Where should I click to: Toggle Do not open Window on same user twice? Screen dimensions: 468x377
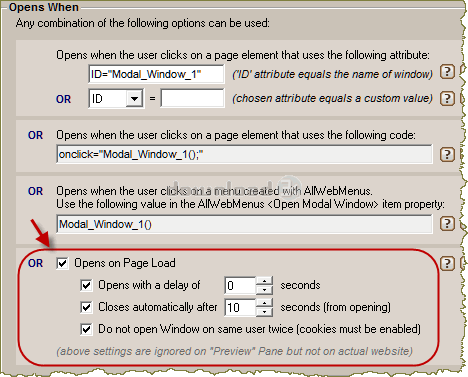[86, 329]
